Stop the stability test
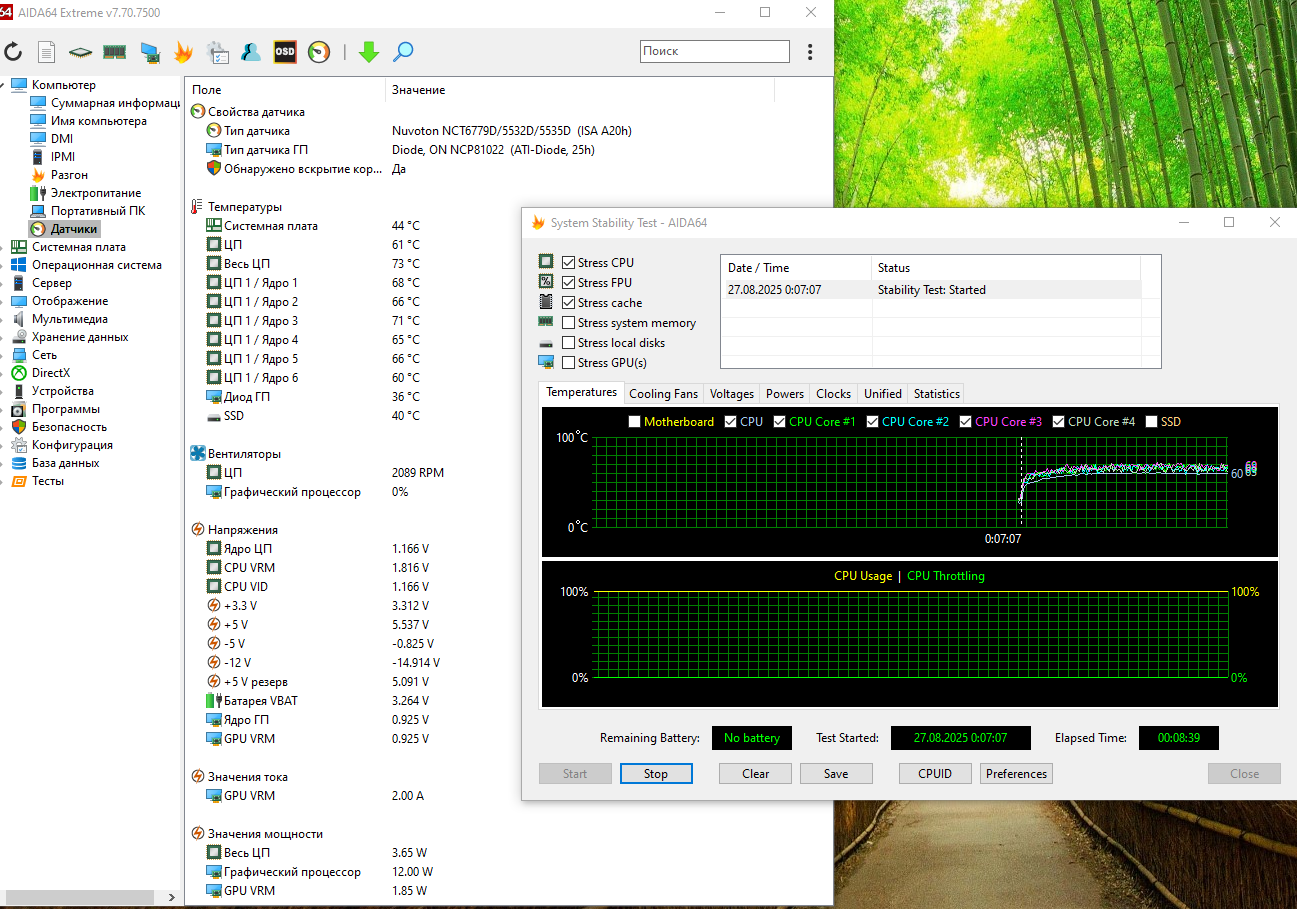The width and height of the screenshot is (1297, 909). coord(656,774)
